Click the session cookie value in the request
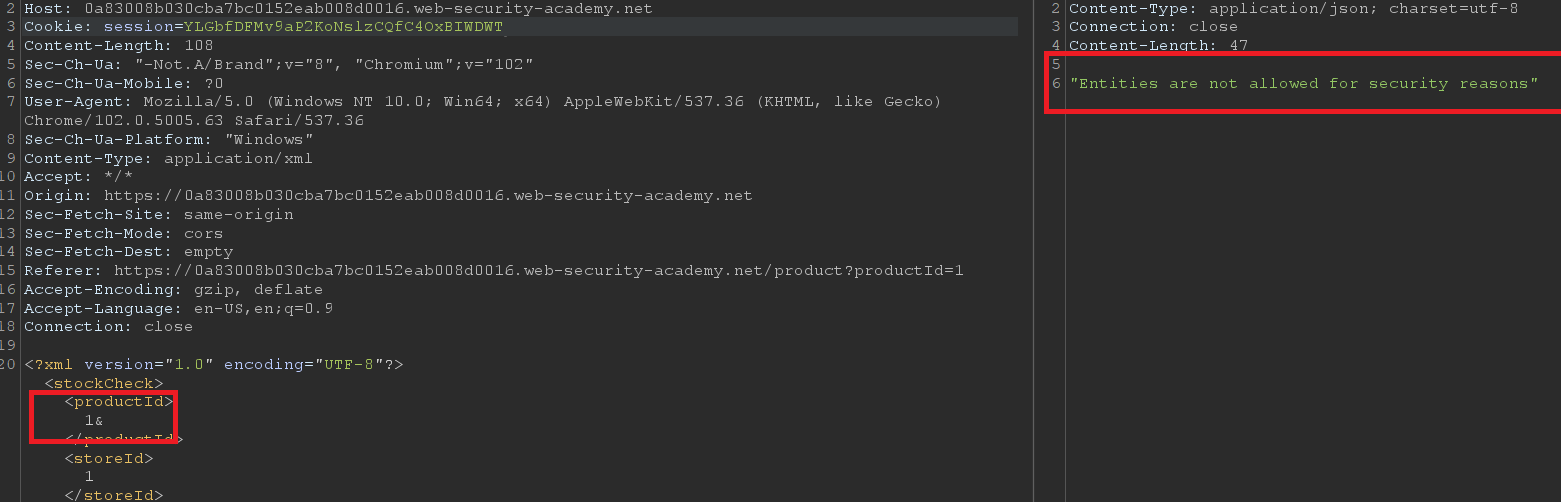This screenshot has width=1561, height=502. click(x=343, y=27)
